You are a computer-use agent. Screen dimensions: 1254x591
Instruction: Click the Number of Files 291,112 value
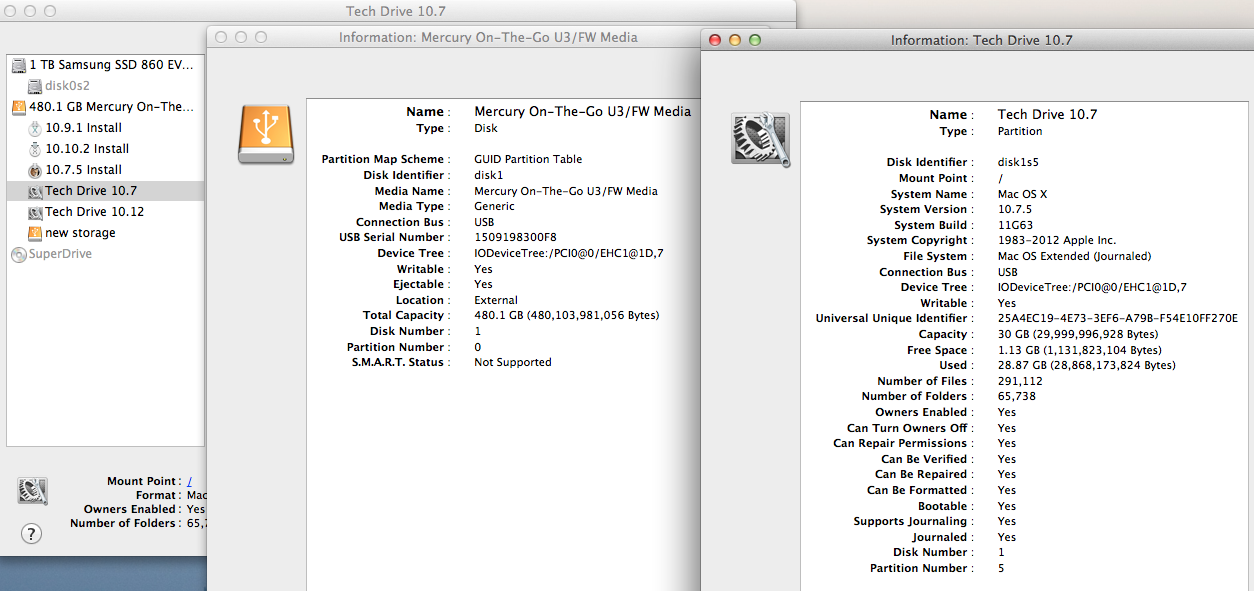click(x=1020, y=382)
